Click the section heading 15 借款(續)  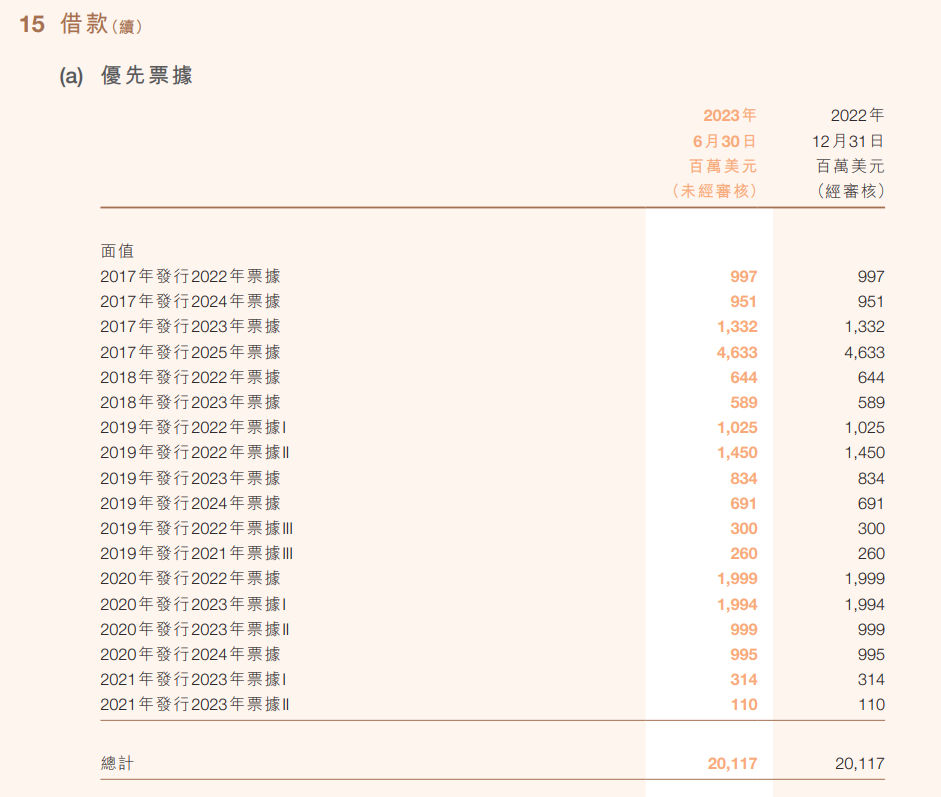coord(80,25)
